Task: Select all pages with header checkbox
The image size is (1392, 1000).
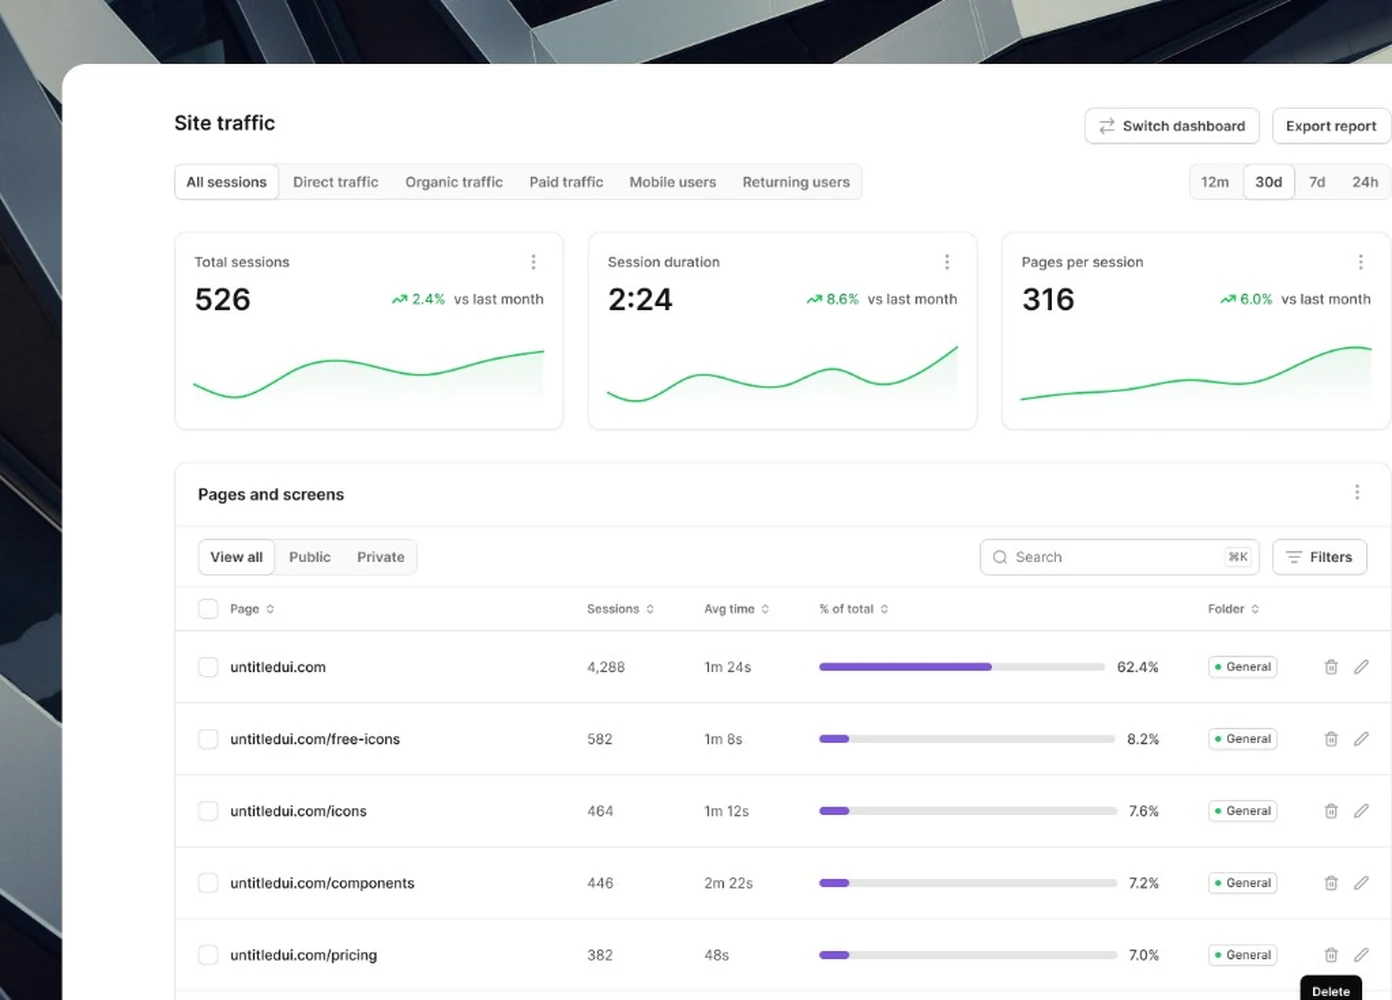Action: (x=208, y=609)
